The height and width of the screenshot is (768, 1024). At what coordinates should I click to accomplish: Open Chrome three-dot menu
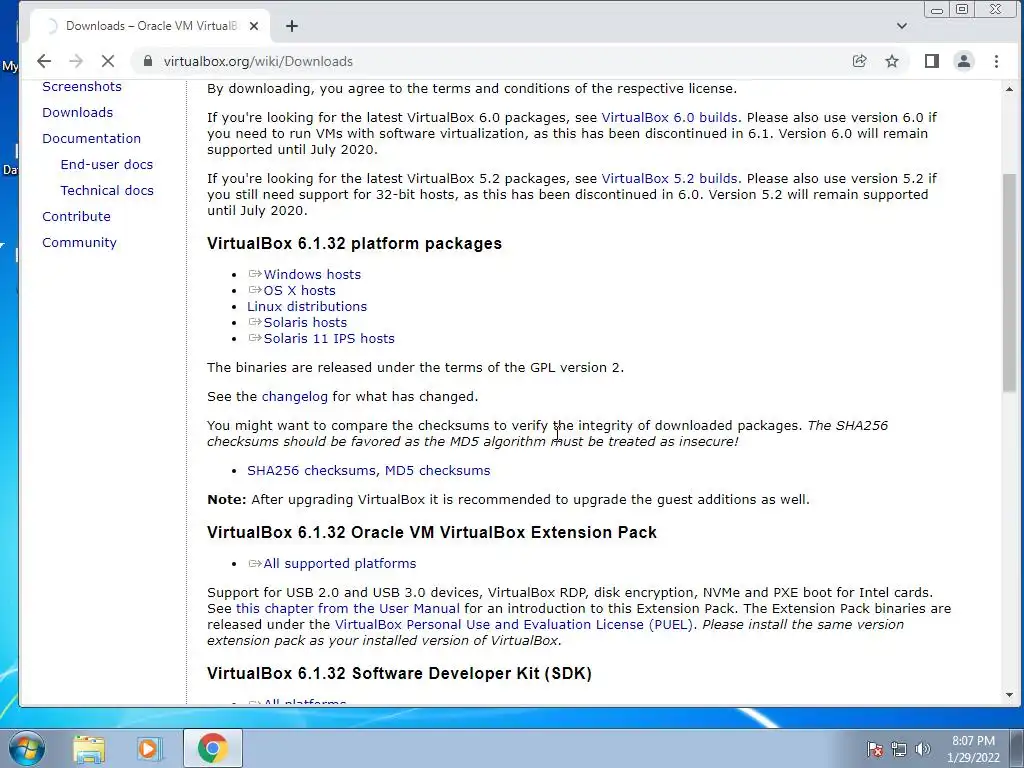click(x=996, y=61)
